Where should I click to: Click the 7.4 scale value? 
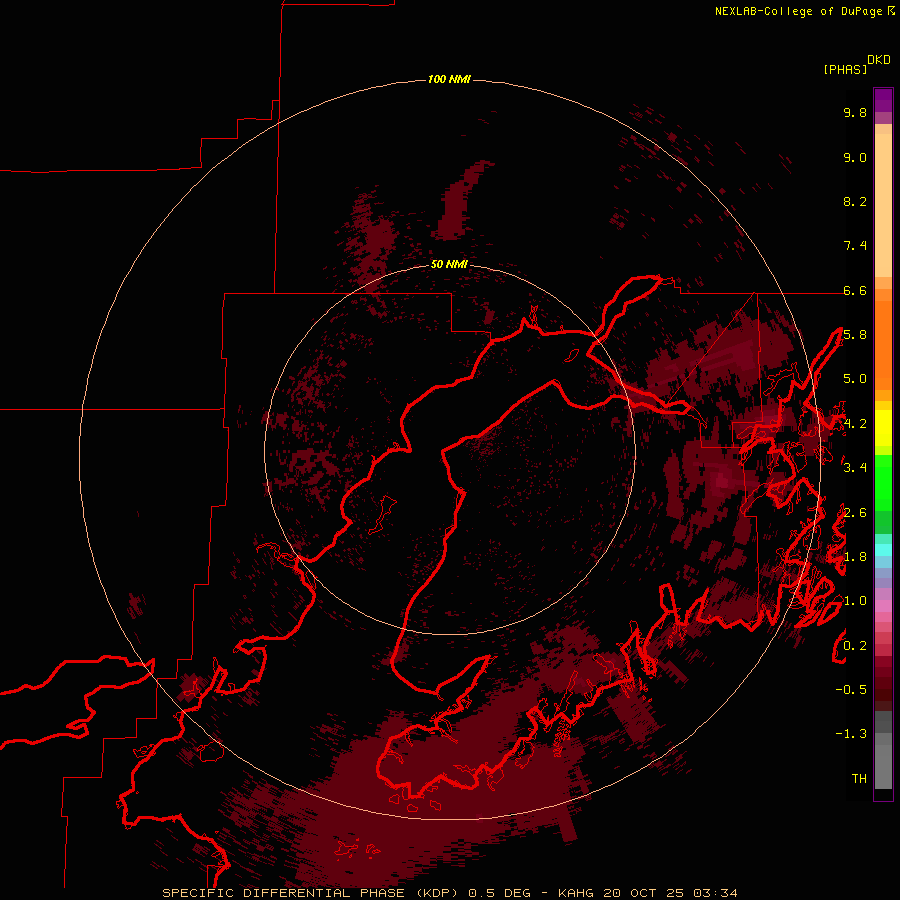pos(855,246)
